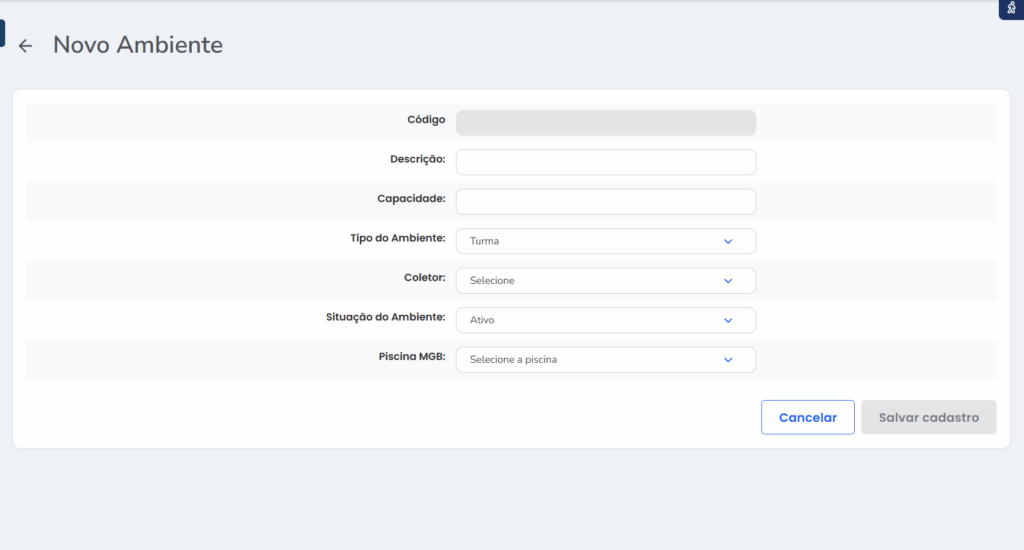
Task: Focus the Descrição text input
Action: pyautogui.click(x=605, y=162)
